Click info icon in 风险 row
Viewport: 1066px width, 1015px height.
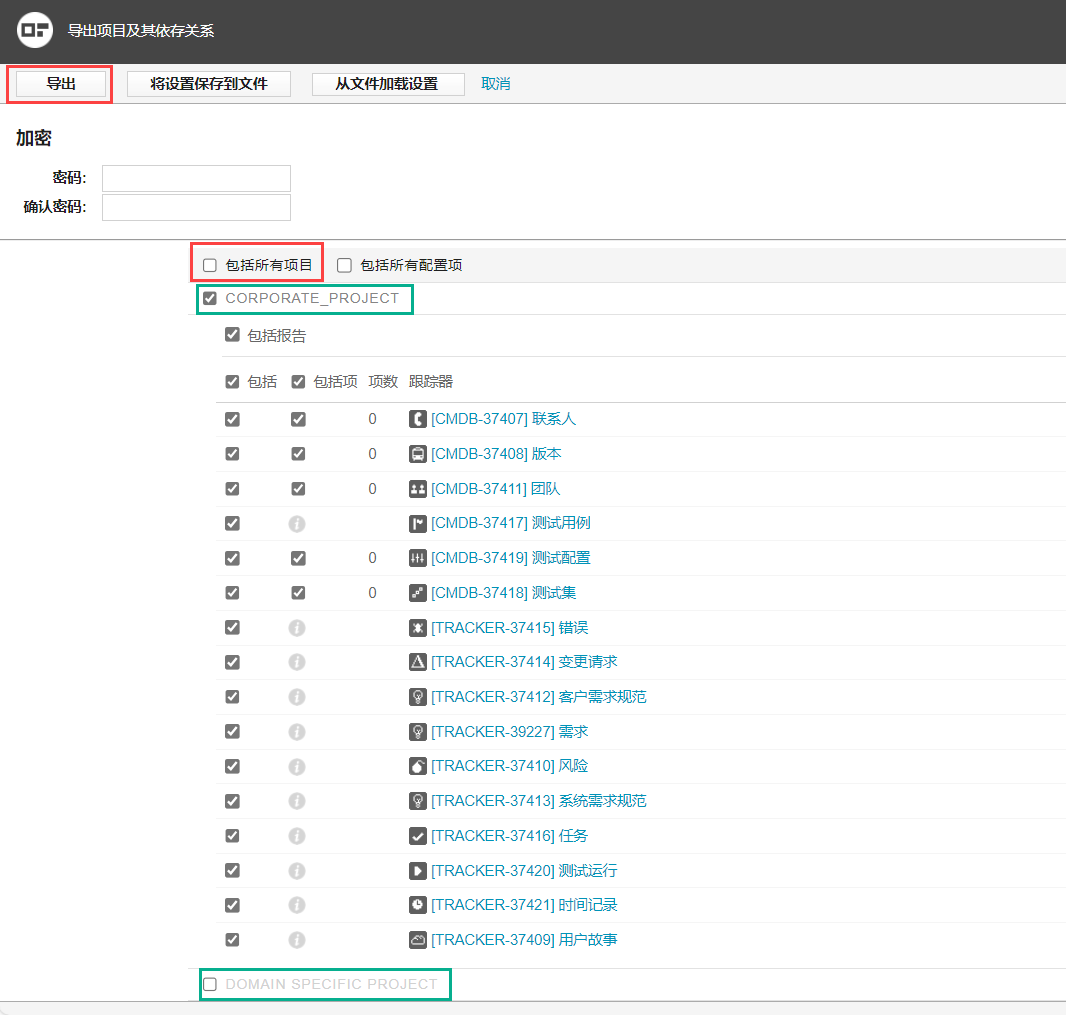point(297,766)
